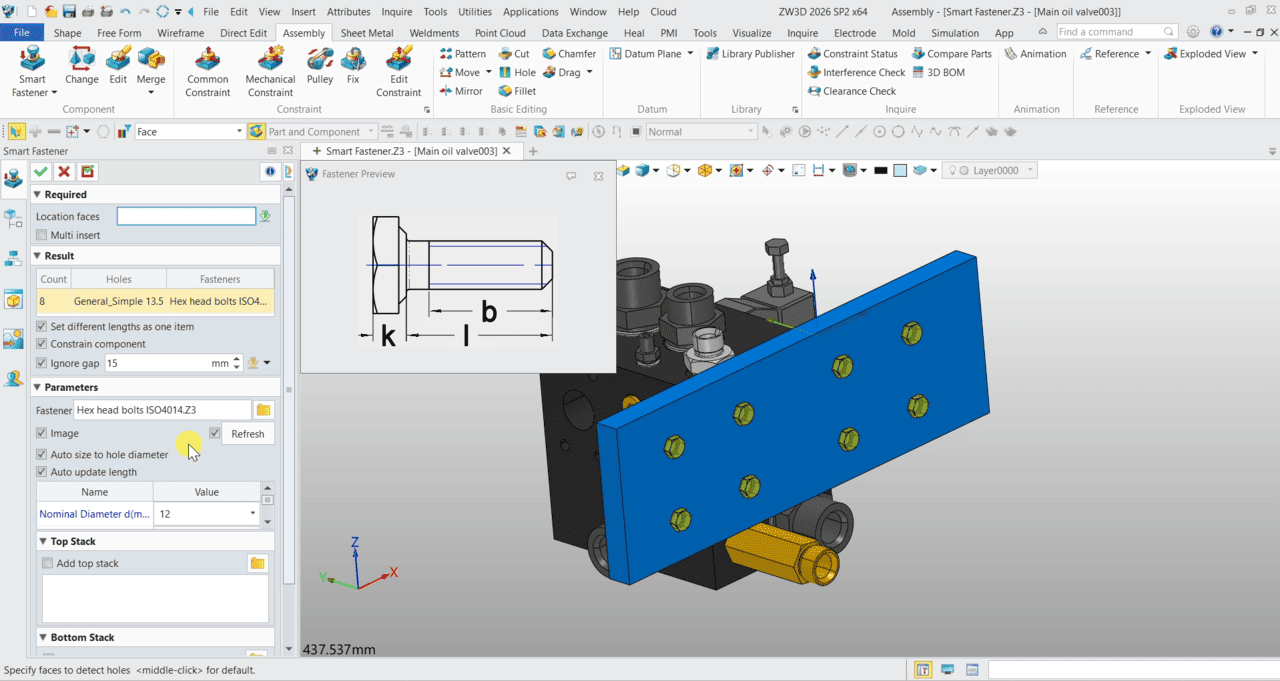Uncheck Set different lengths as one item
Viewport: 1280px width, 681px height.
tap(42, 327)
